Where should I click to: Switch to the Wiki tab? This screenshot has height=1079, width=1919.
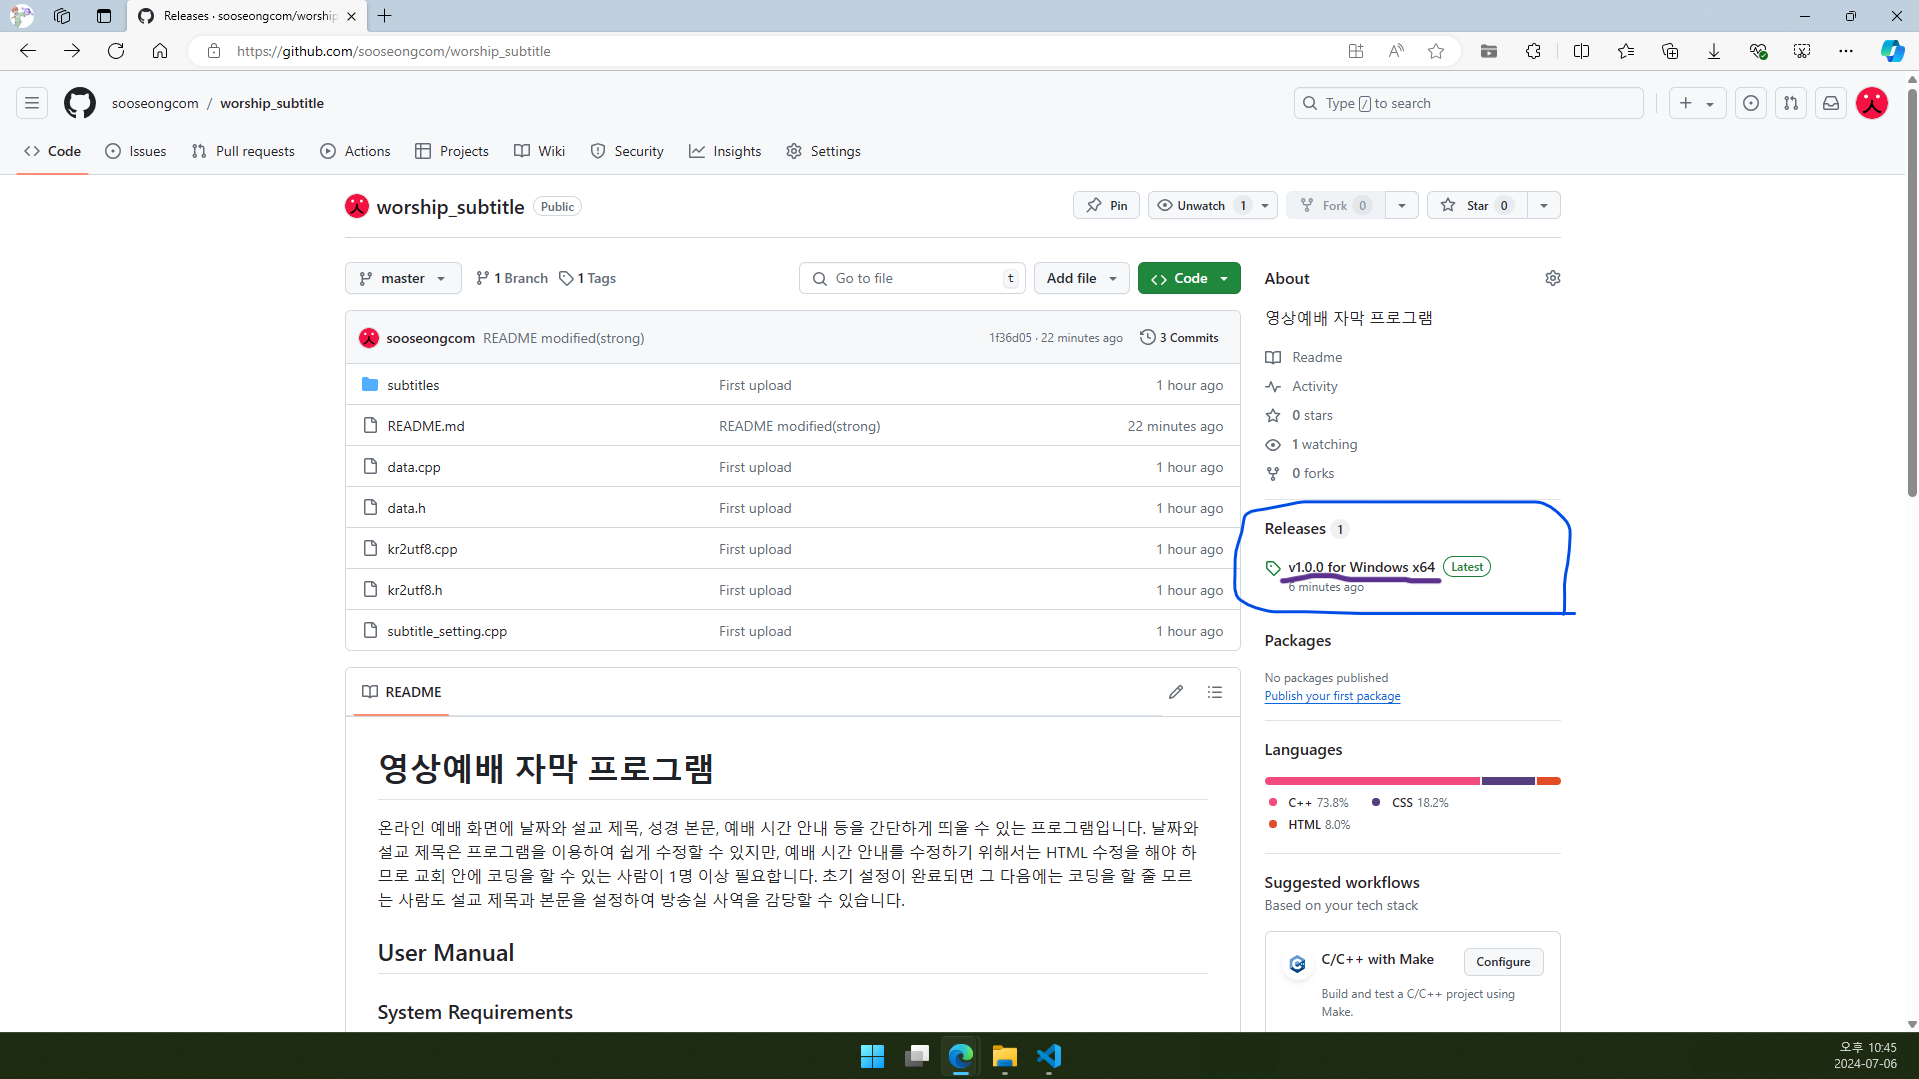(x=540, y=151)
